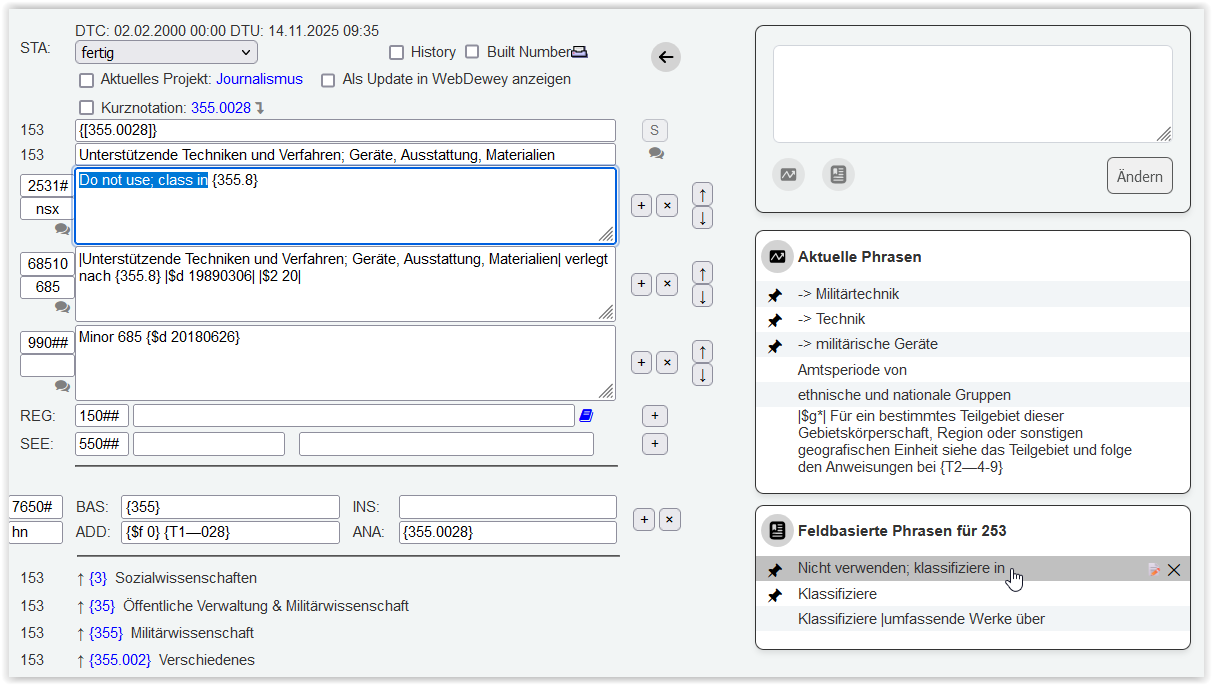This screenshot has width=1212, height=685.
Task: Insert phrase 'Klassifiziere |umfassende Werke über'
Action: [x=920, y=619]
